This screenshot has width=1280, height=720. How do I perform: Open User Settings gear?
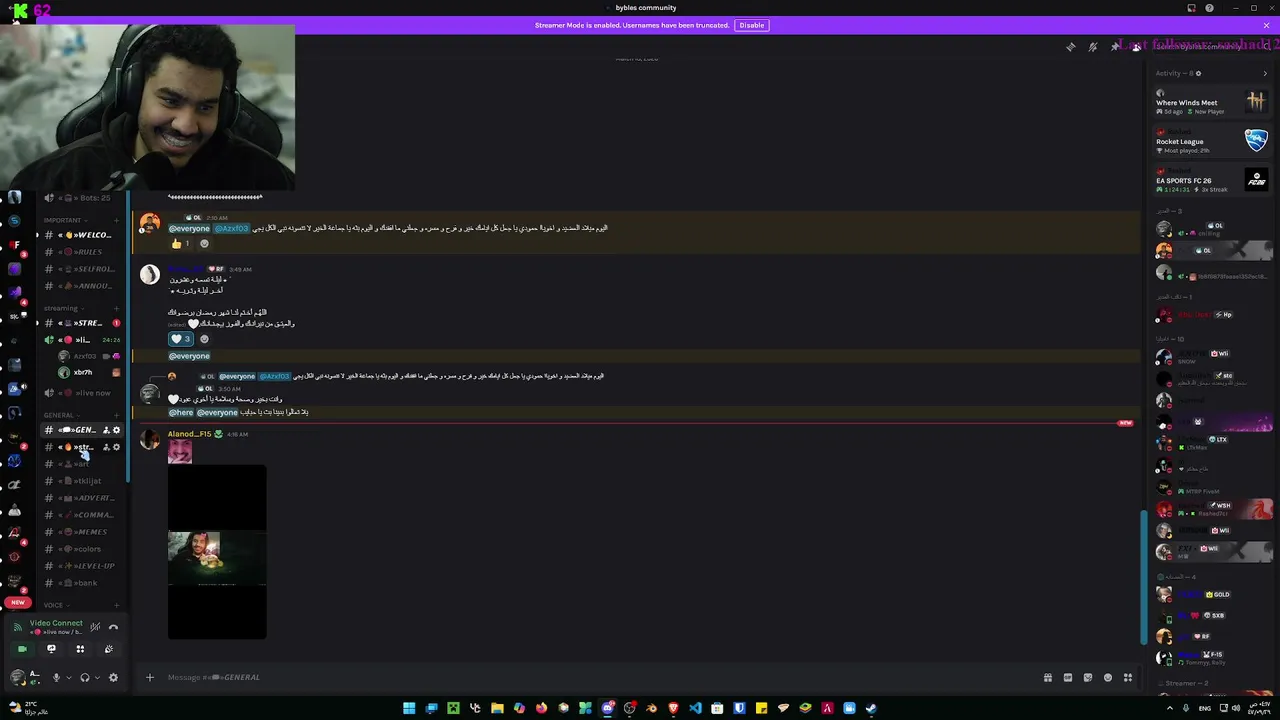(x=113, y=677)
